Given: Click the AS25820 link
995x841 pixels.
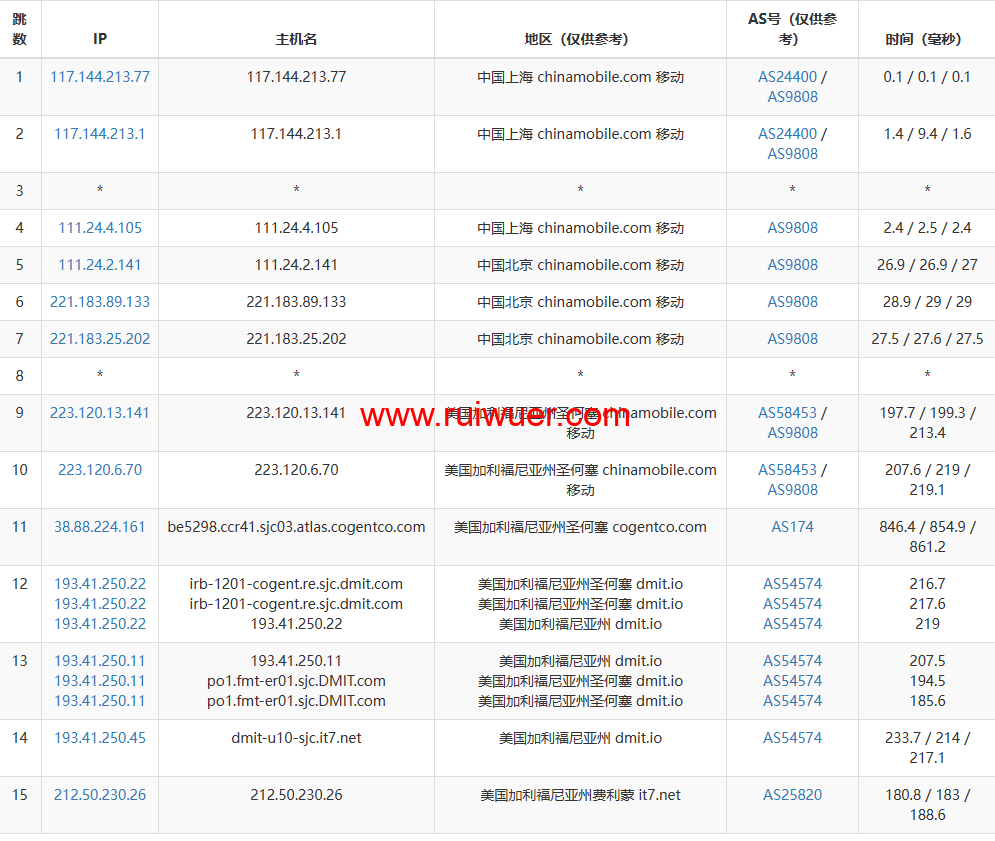Looking at the screenshot, I should tap(792, 795).
